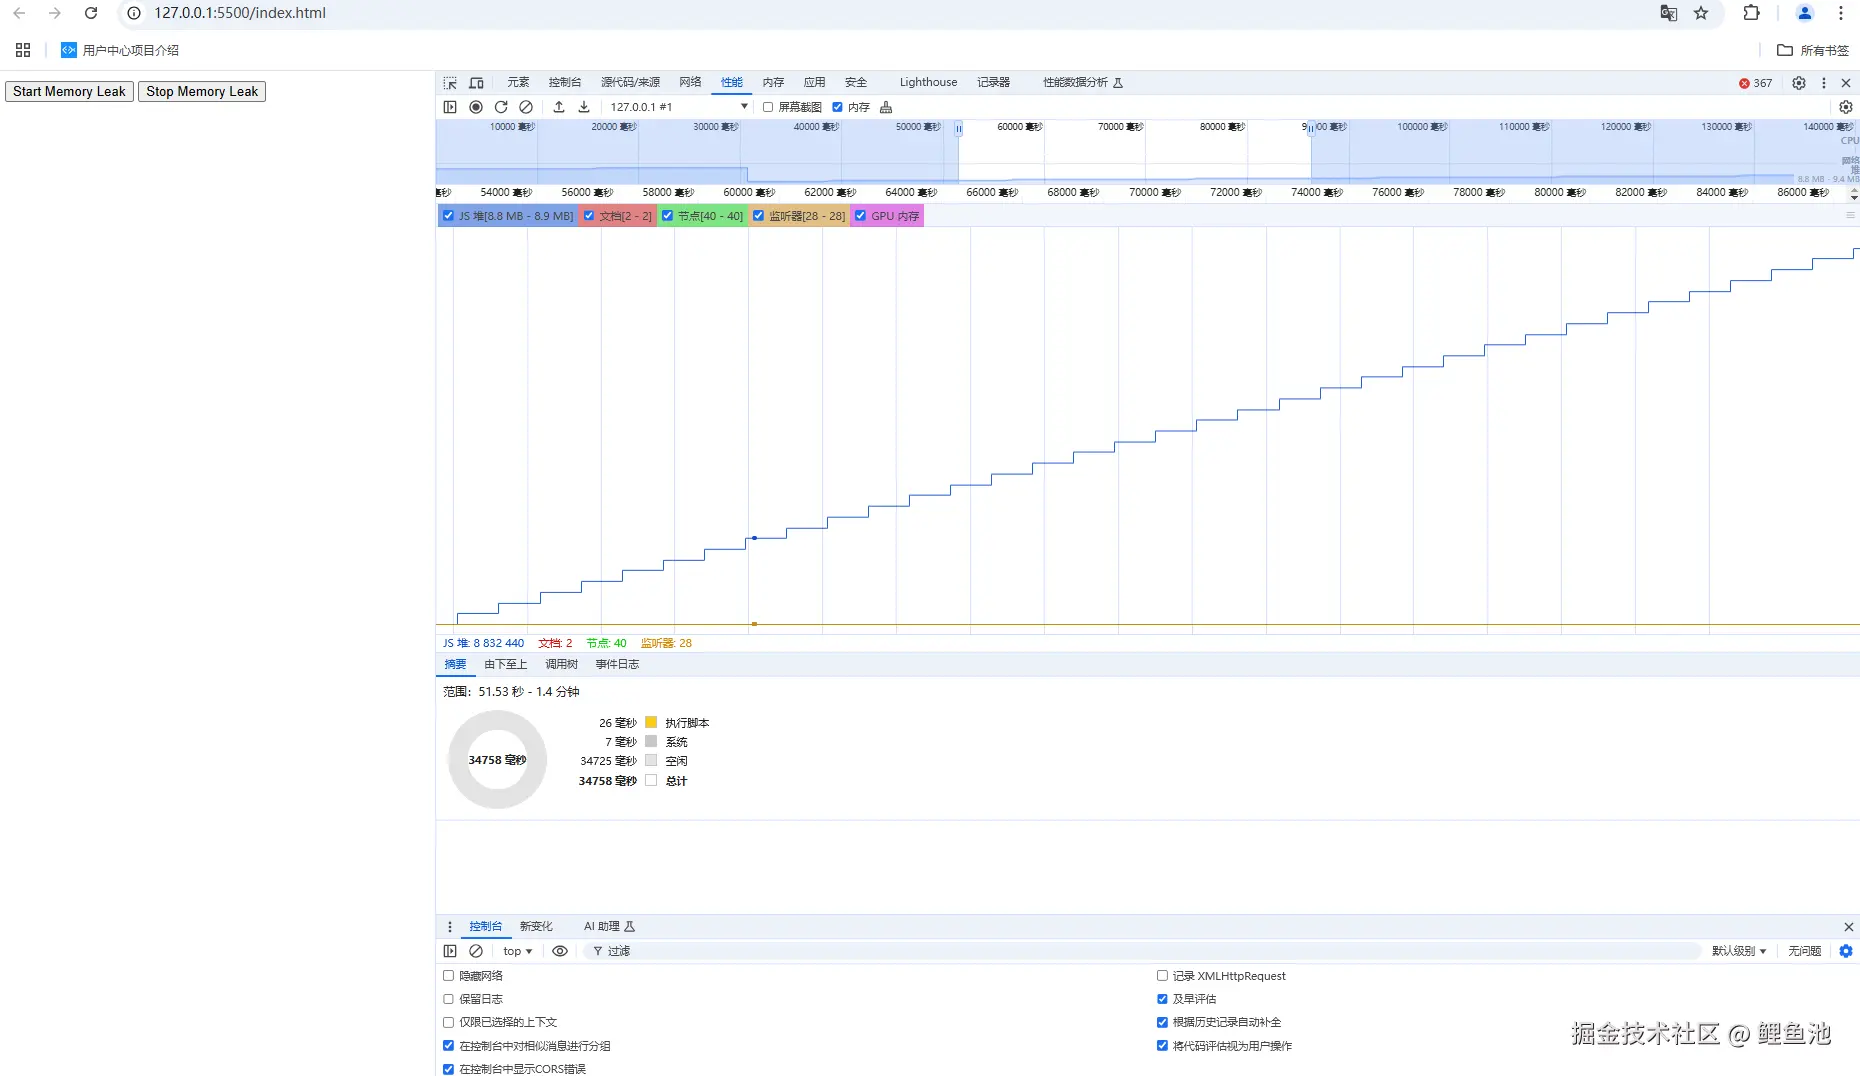Open the 由下至上 bottom-up tab

point(505,665)
